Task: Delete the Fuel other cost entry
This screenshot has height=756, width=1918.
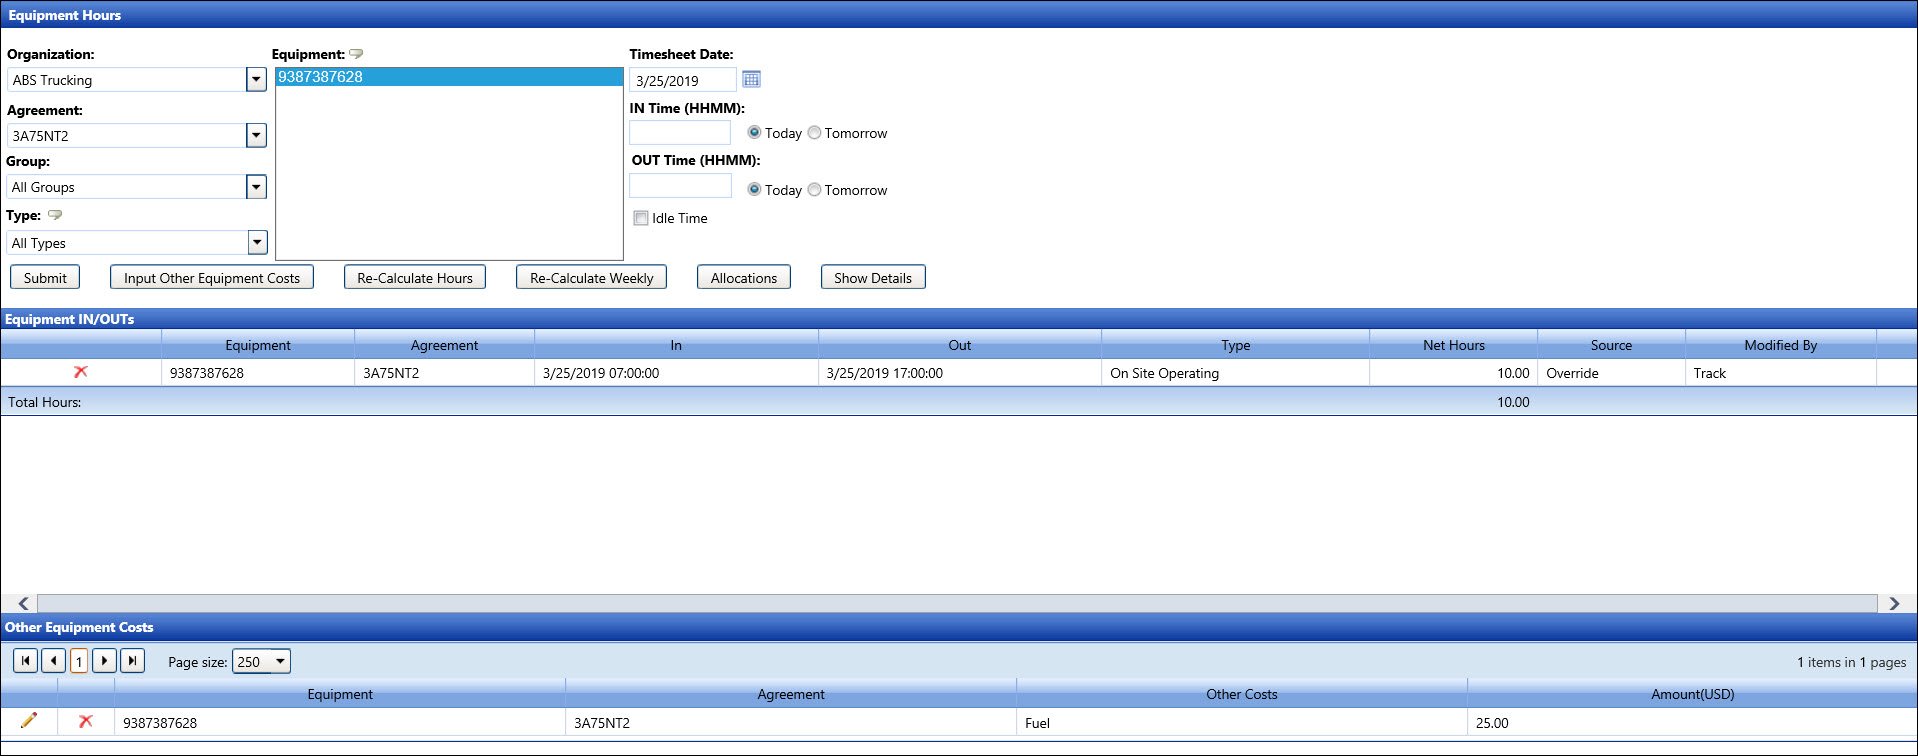Action: click(86, 721)
